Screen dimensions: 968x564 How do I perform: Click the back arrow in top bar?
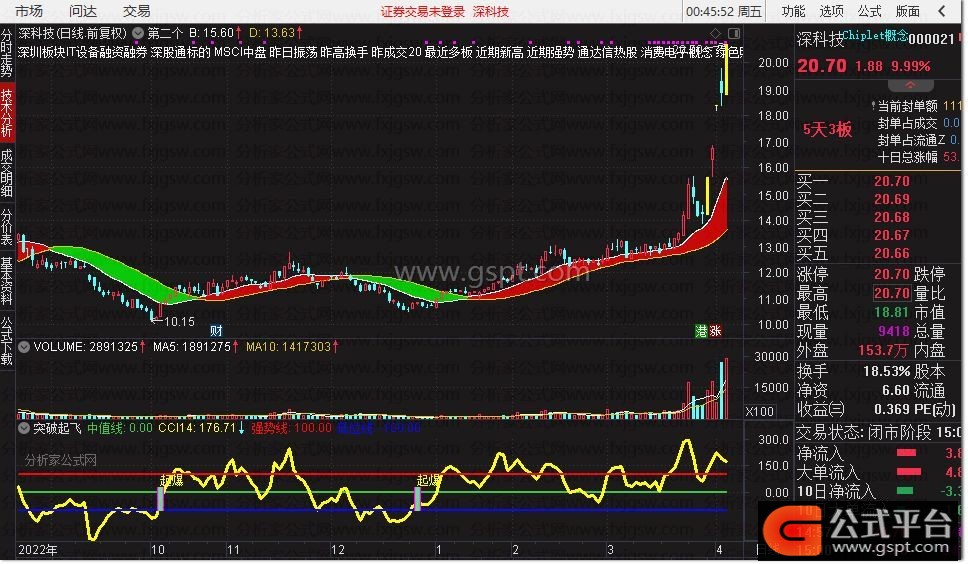tap(942, 11)
